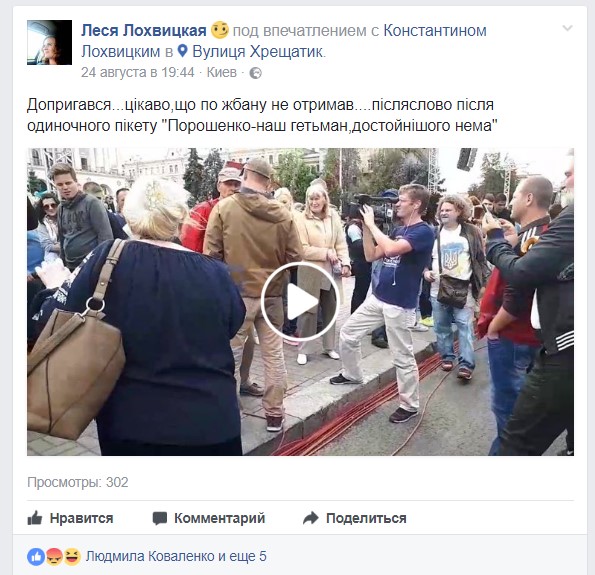Click the Леся Лохвицкая author name
Viewport: 595px width, 575px height.
(144, 30)
